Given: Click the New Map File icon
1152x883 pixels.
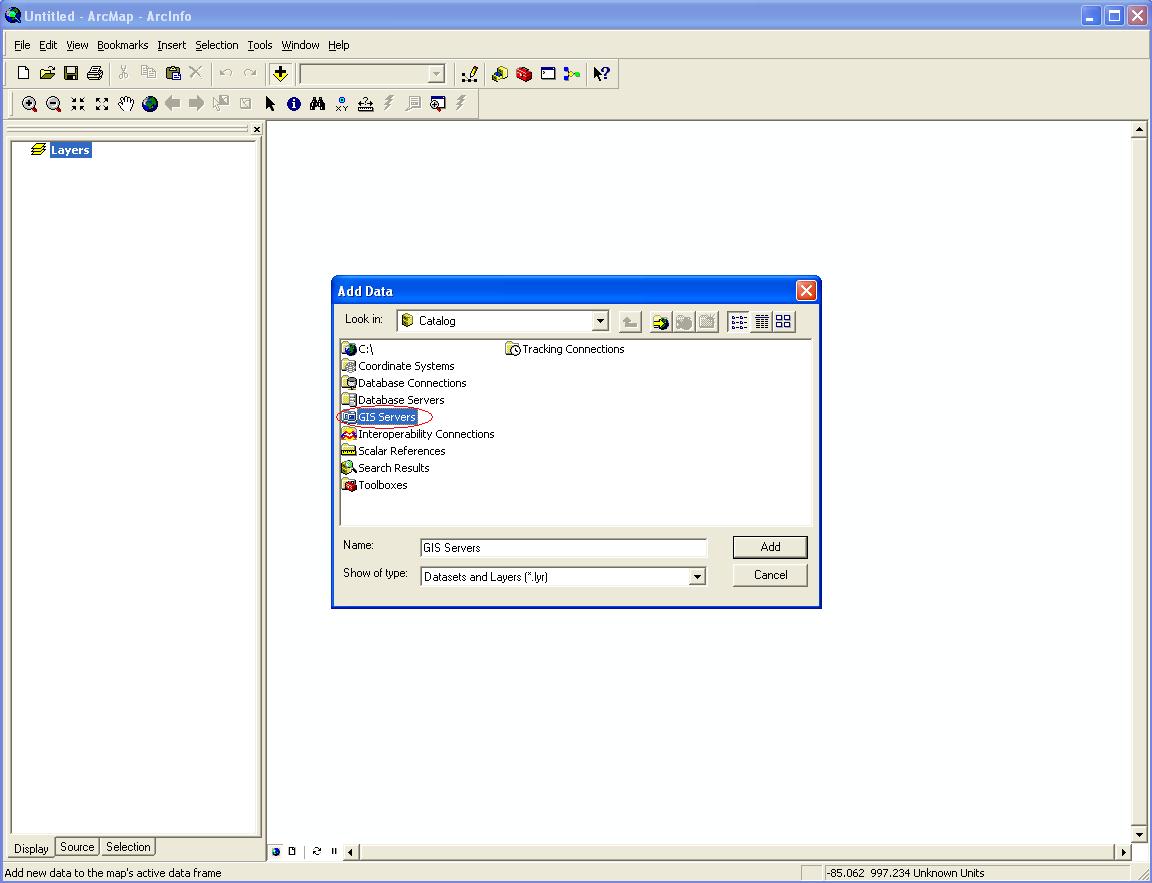Looking at the screenshot, I should (24, 73).
